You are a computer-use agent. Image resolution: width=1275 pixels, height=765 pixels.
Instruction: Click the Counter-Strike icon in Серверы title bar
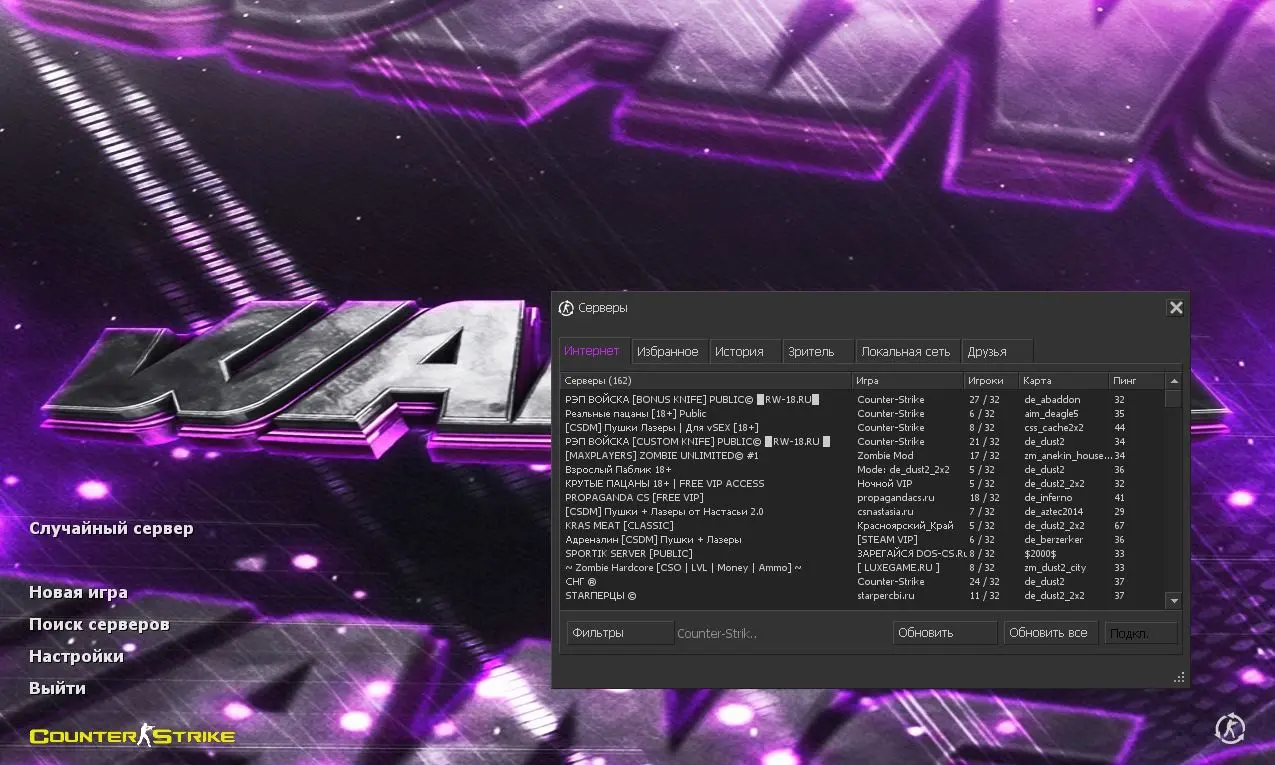(x=566, y=308)
